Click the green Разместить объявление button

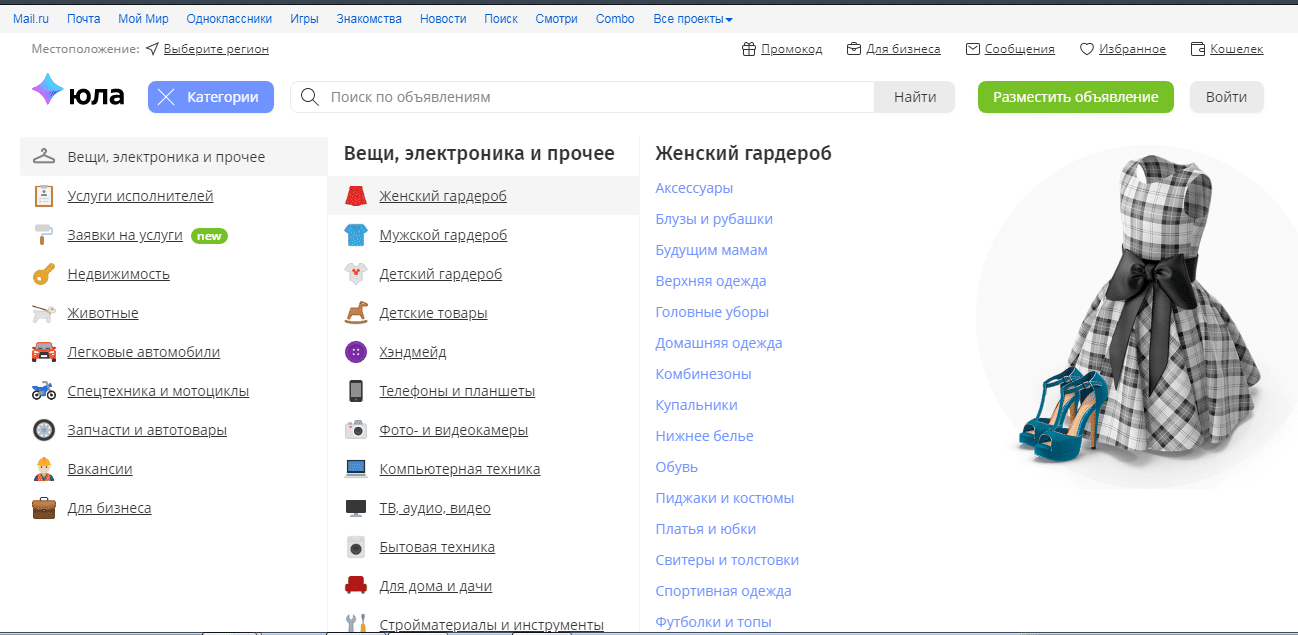pyautogui.click(x=1076, y=97)
